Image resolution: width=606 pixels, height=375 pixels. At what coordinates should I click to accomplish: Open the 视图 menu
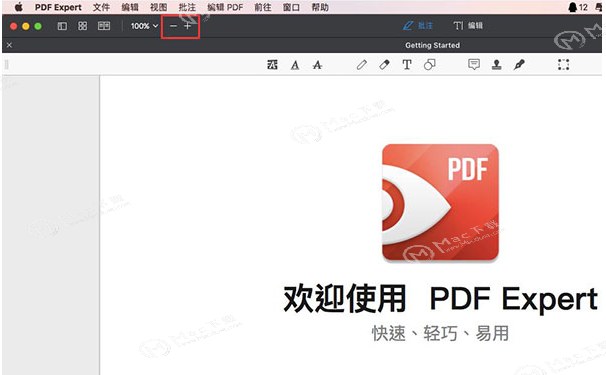pos(158,7)
